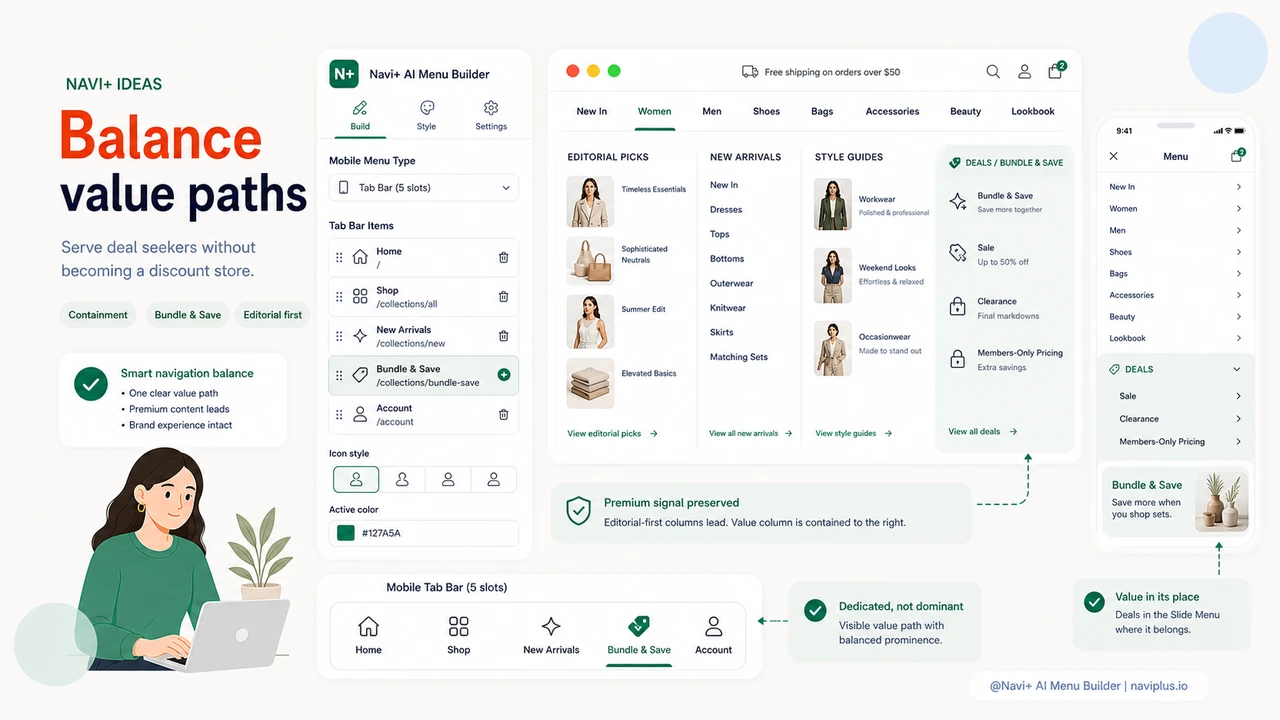Click drag handle of Account row
Image resolution: width=1280 pixels, height=720 pixels.
coord(339,414)
